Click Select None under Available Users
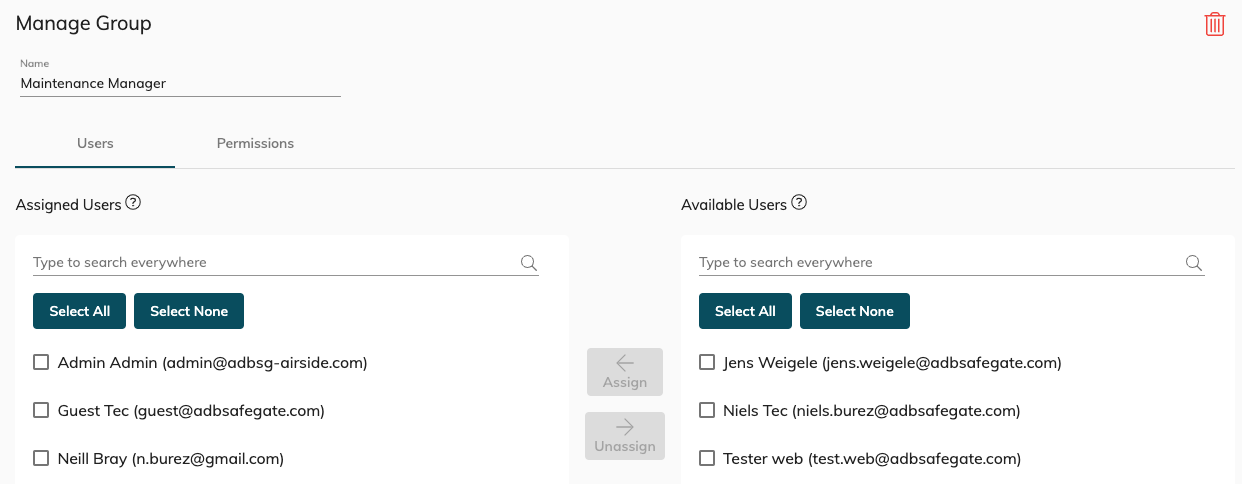The width and height of the screenshot is (1242, 484). [x=854, y=311]
